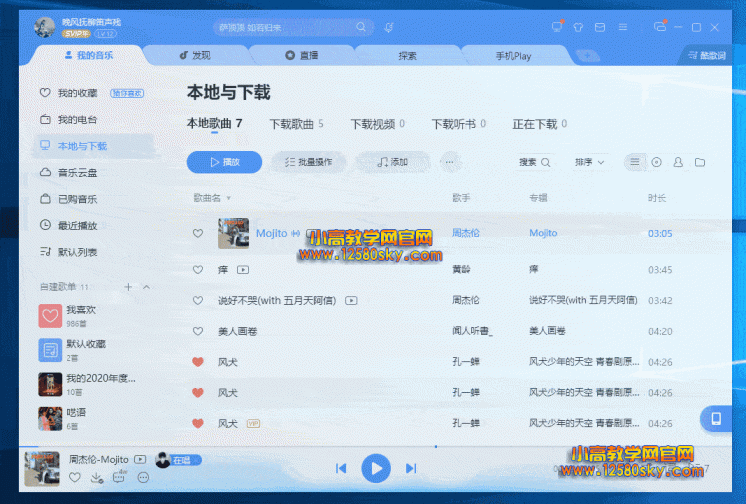Screen dimensions: 746x504
Task: Open 最近播放 in sidebar
Action: point(78,226)
